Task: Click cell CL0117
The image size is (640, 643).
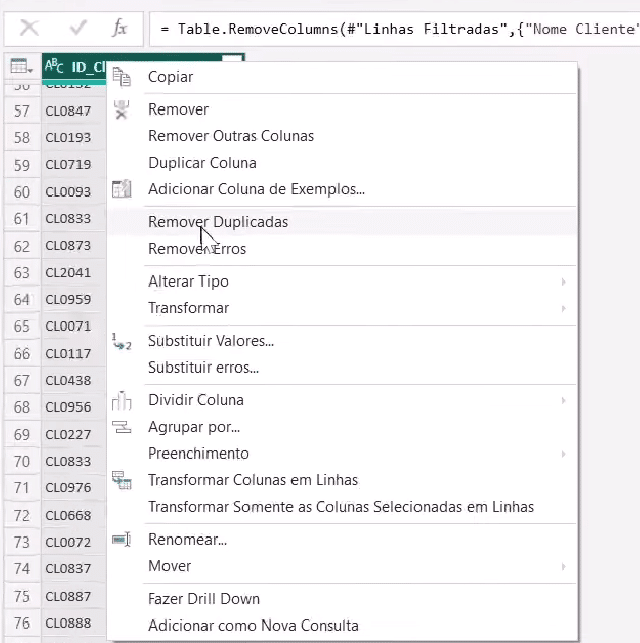Action: [68, 354]
